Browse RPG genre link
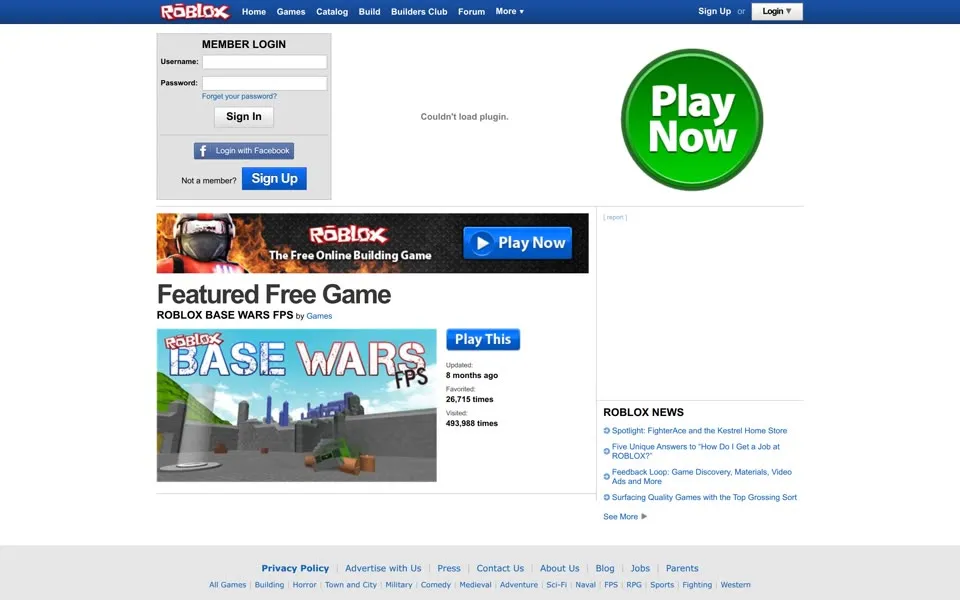Image resolution: width=960 pixels, height=600 pixels. click(634, 585)
